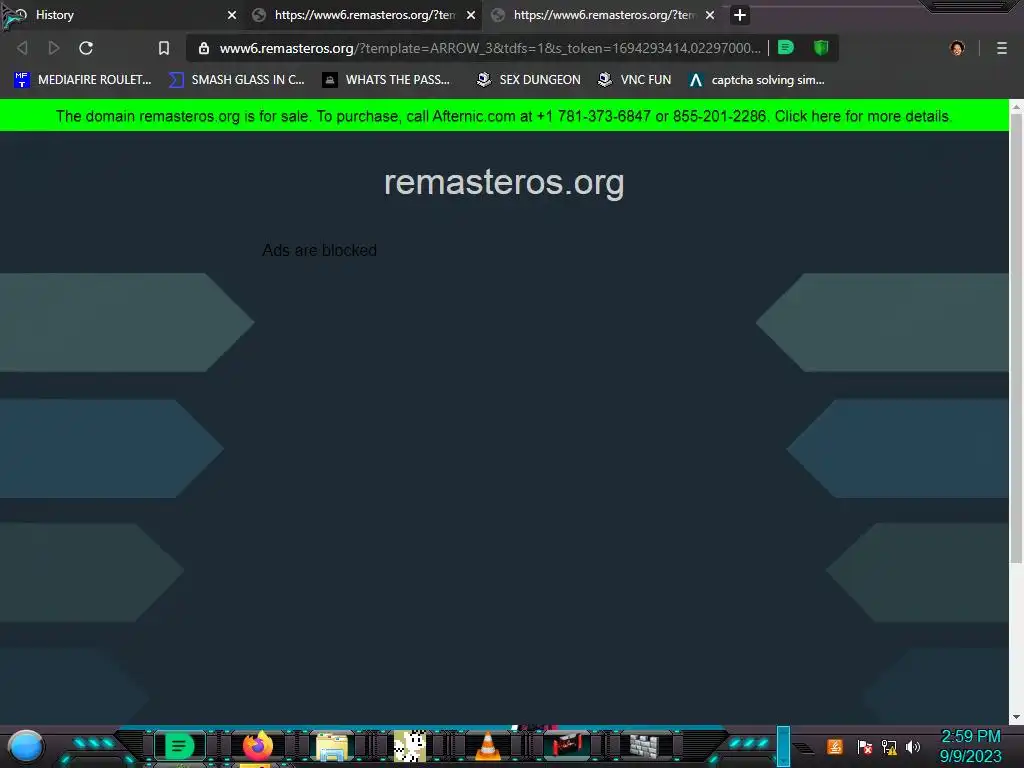Image resolution: width=1024 pixels, height=768 pixels.
Task: Open a new tab with the plus button
Action: [x=739, y=15]
